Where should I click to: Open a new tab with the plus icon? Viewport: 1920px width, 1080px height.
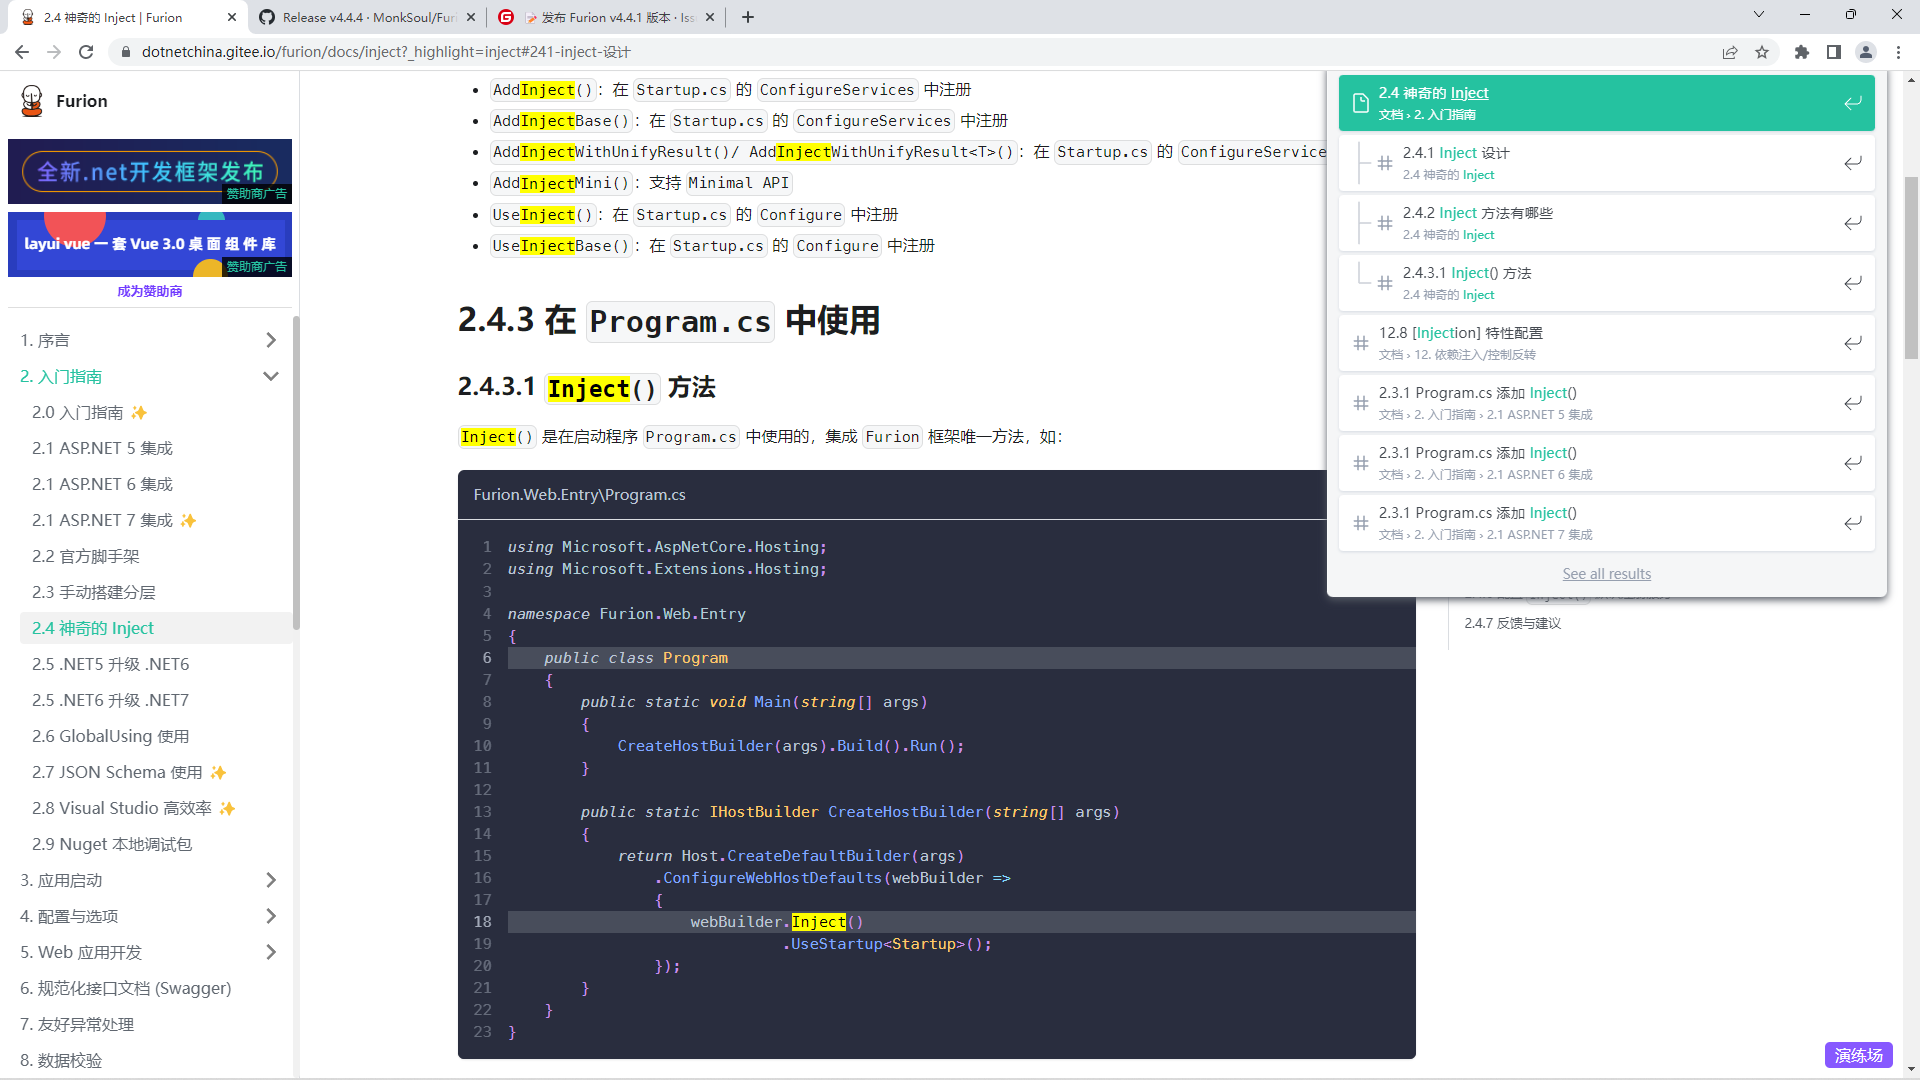pos(748,17)
